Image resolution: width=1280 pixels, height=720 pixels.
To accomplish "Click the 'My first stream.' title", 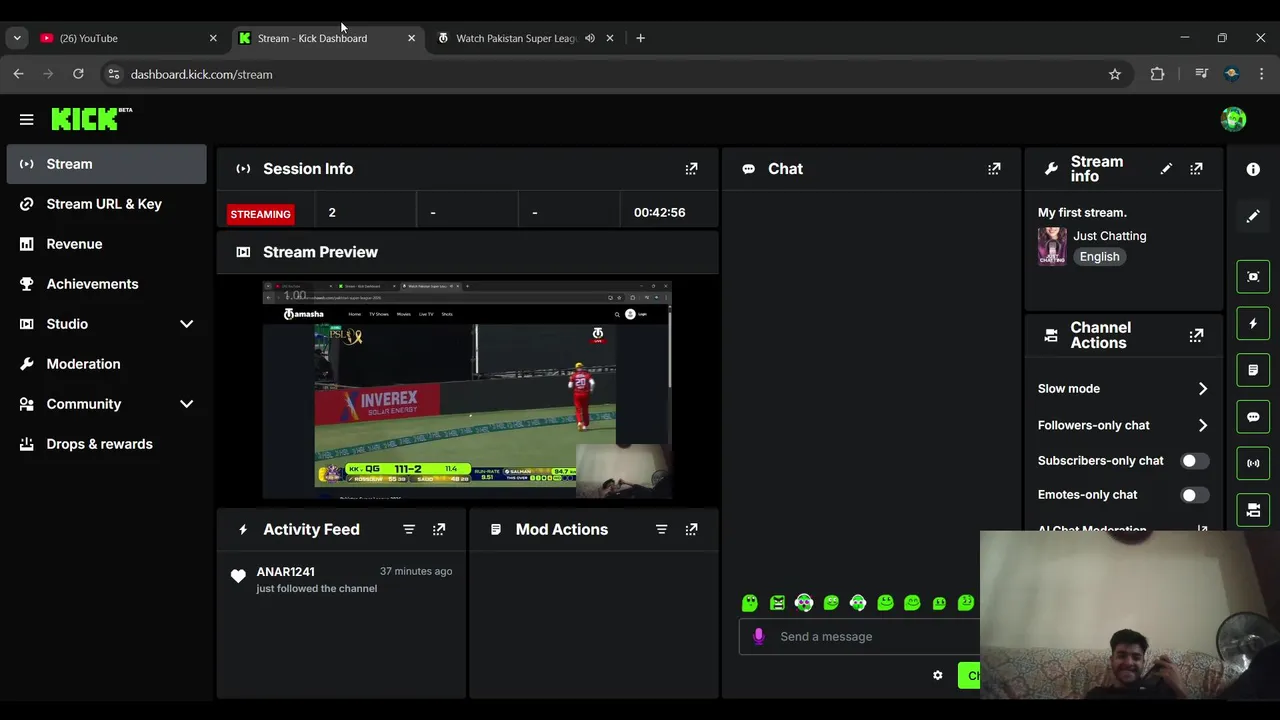I will pyautogui.click(x=1082, y=212).
